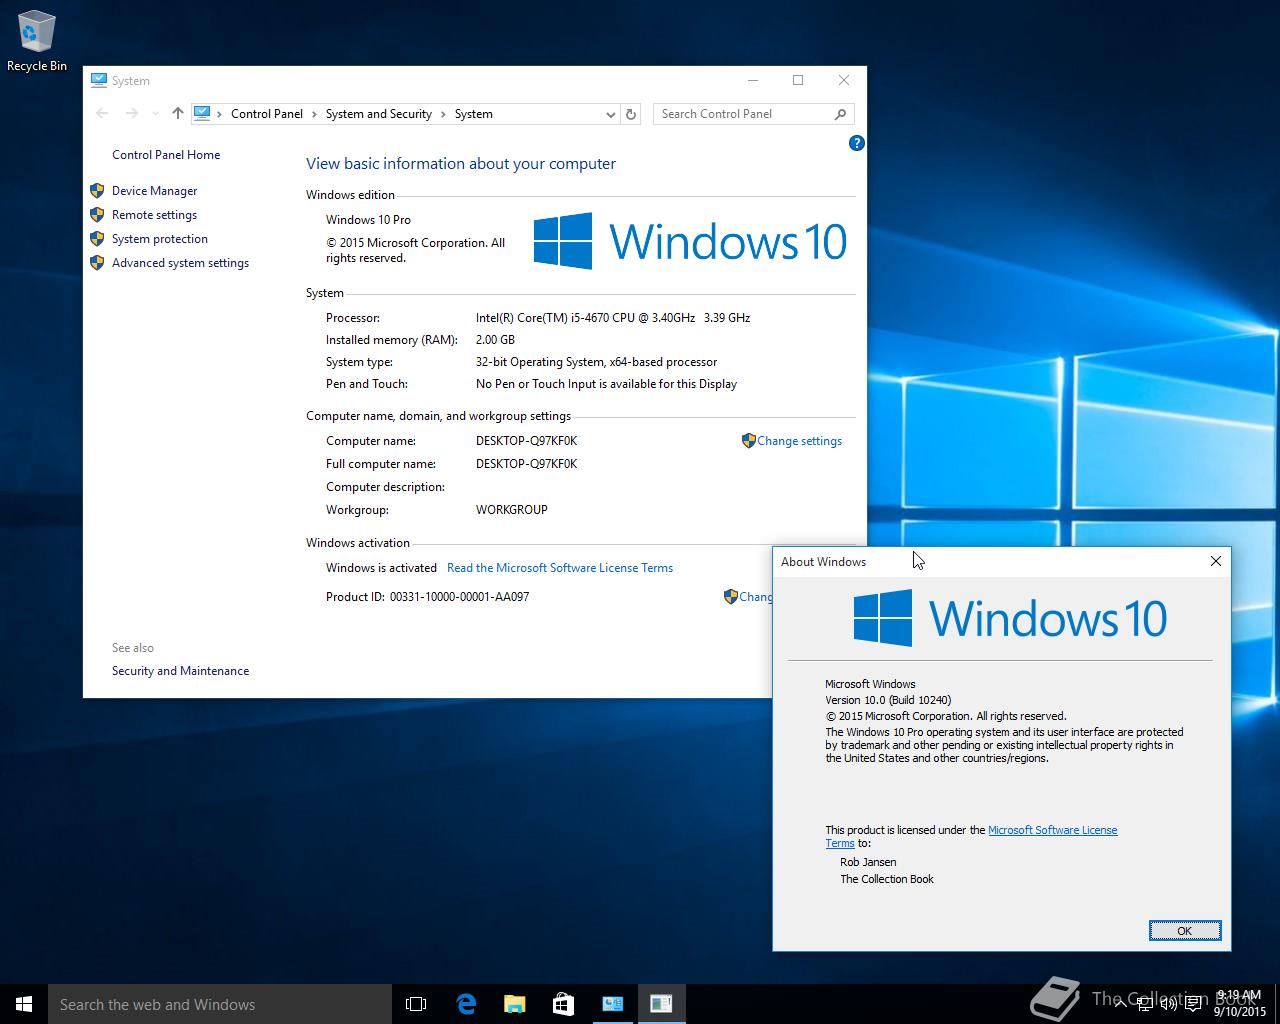The image size is (1280, 1024).
Task: Click the Forward arrow in System window
Action: coord(131,114)
